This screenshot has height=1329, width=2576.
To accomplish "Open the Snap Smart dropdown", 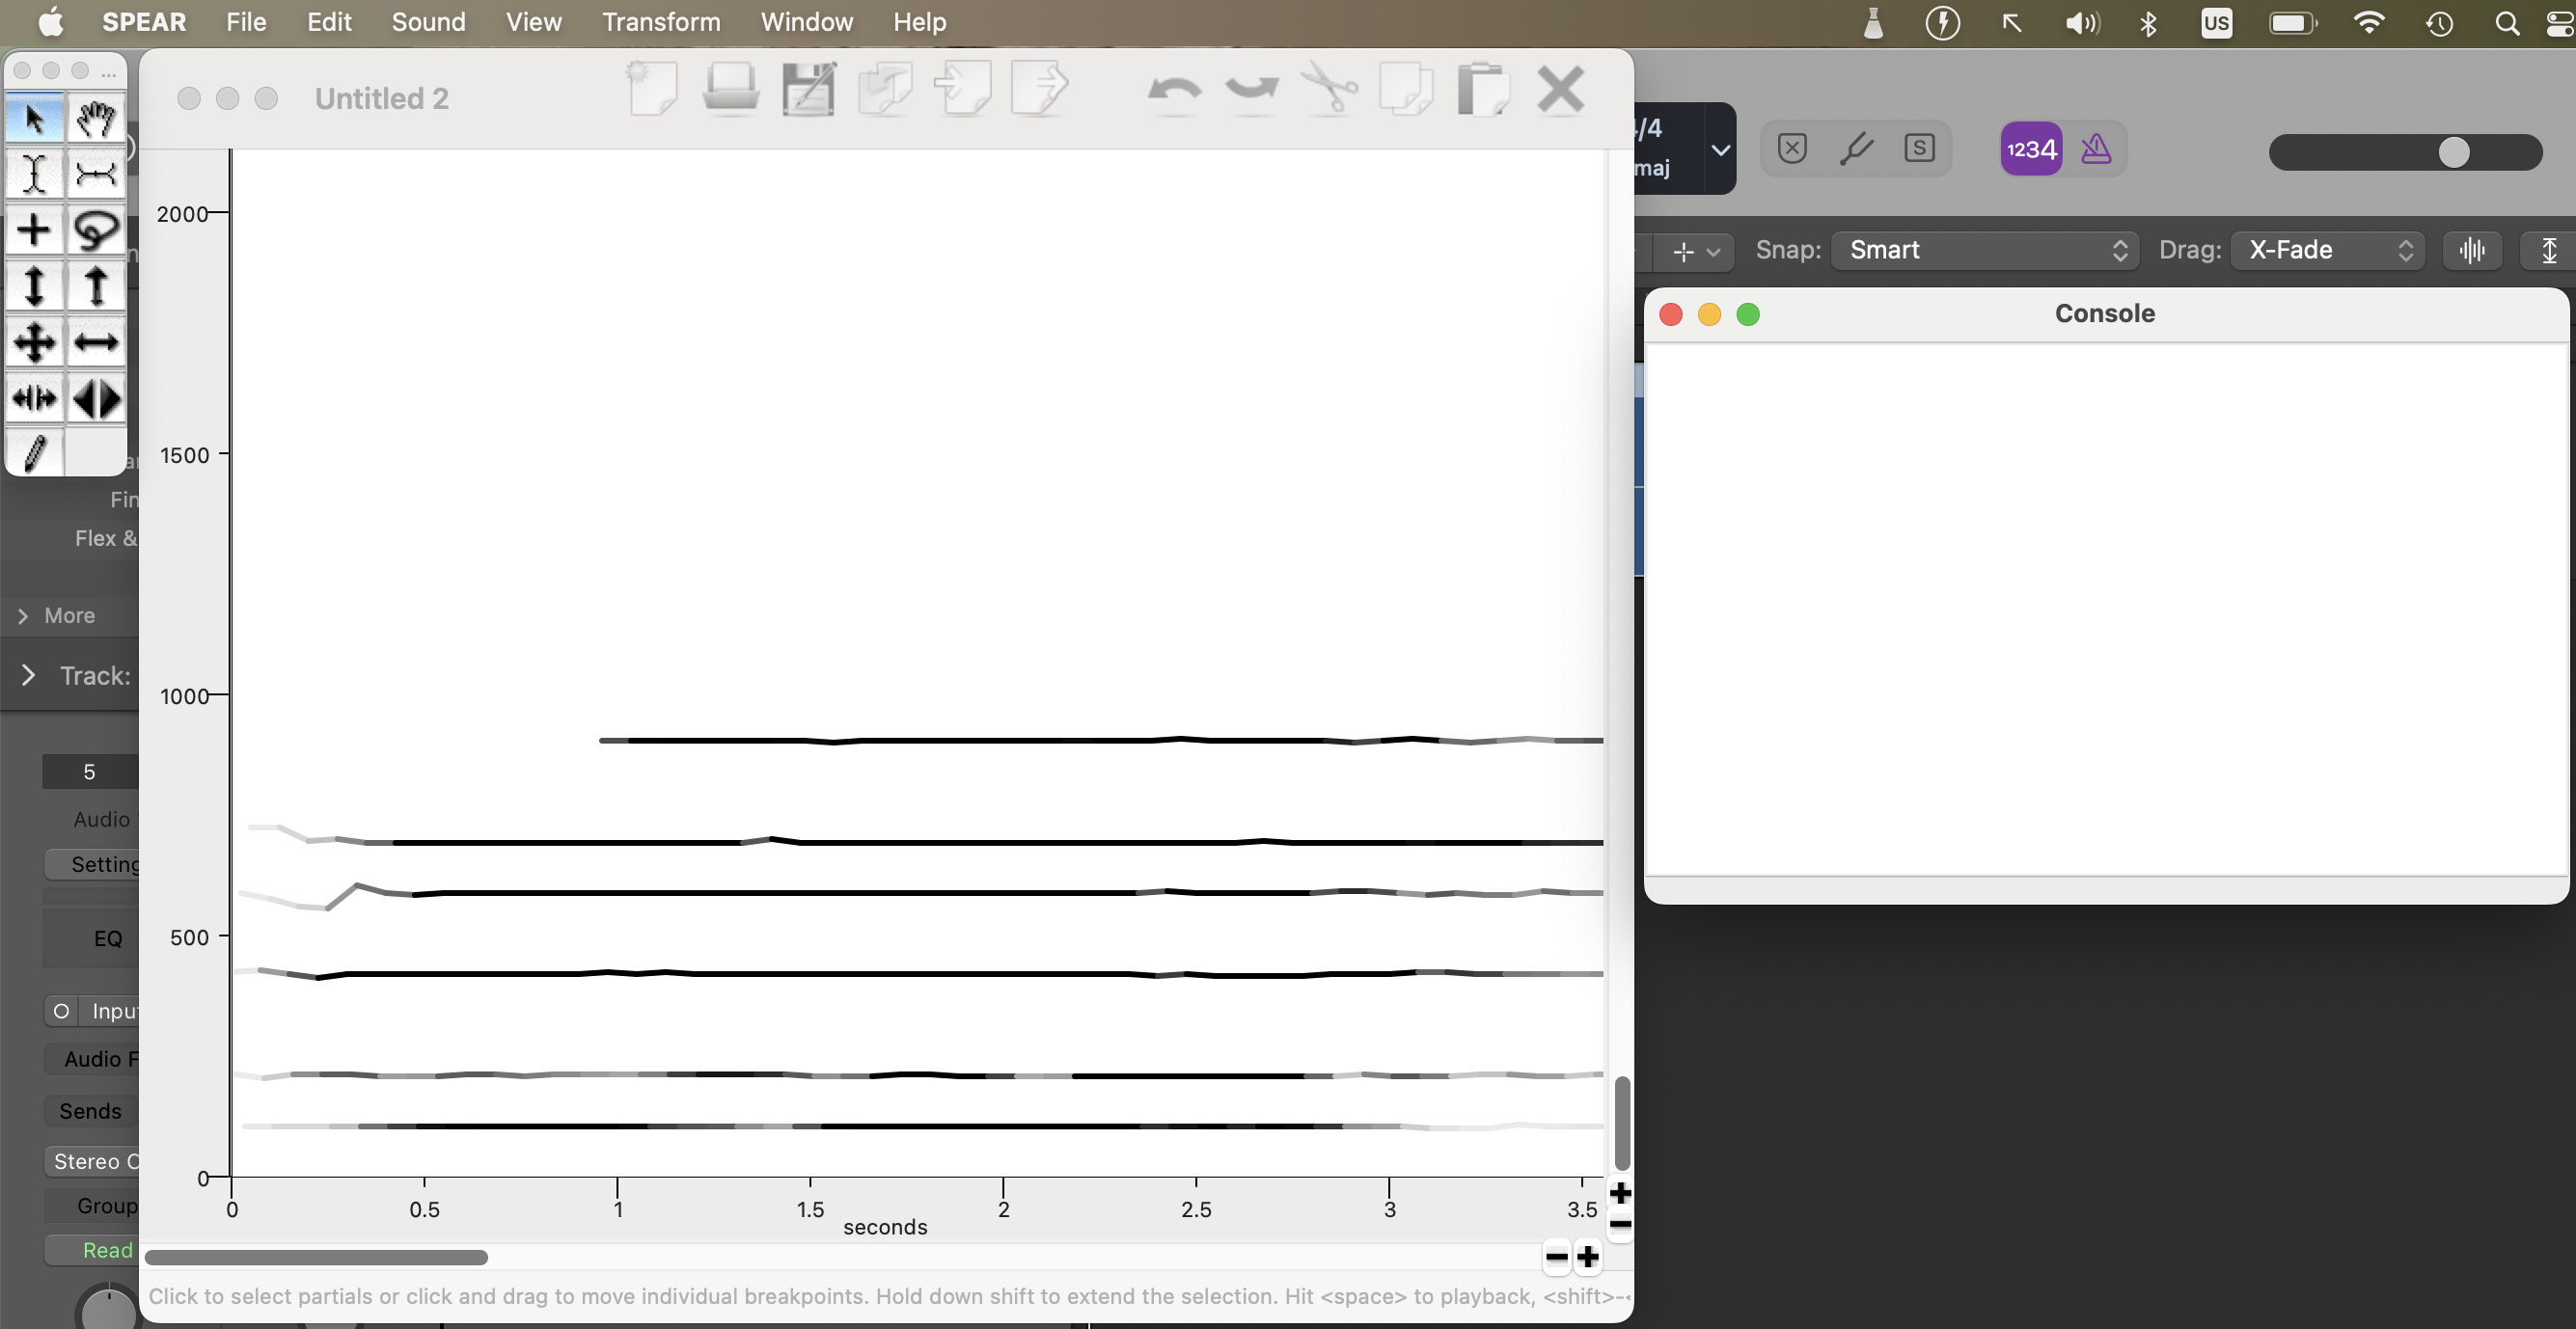I will (1984, 250).
